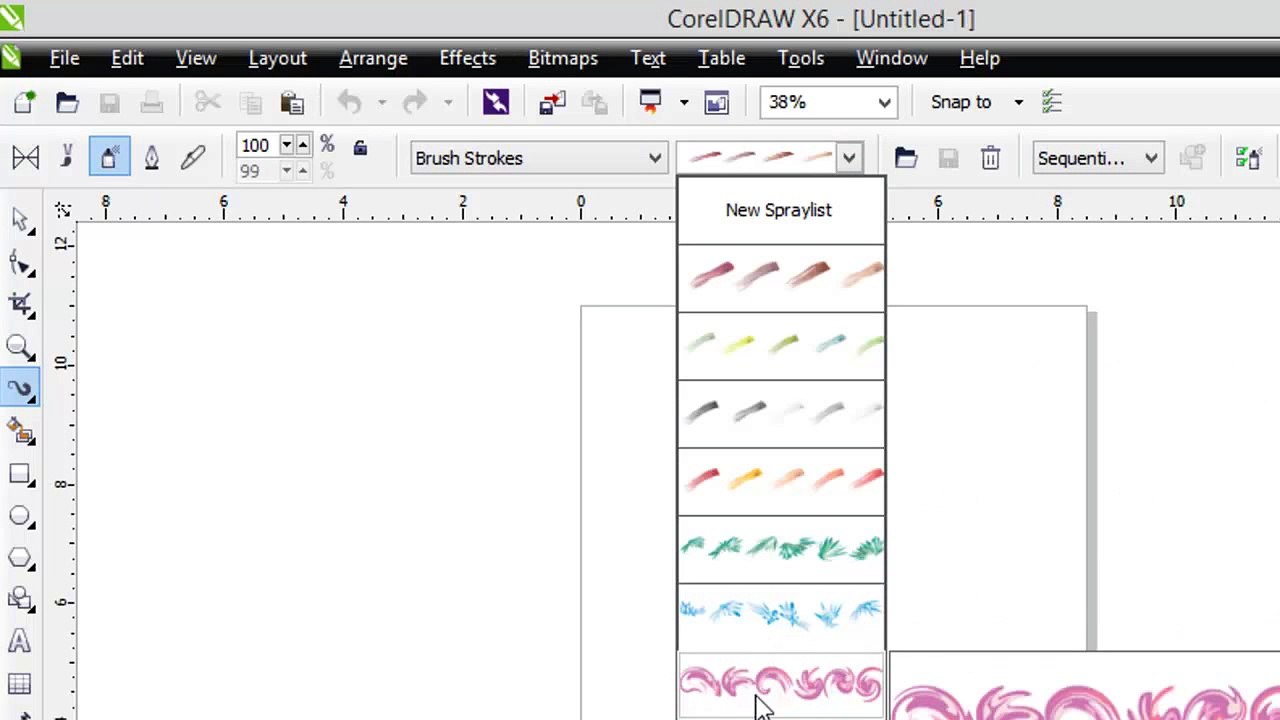Click the spray object size field showing 100

pos(257,145)
